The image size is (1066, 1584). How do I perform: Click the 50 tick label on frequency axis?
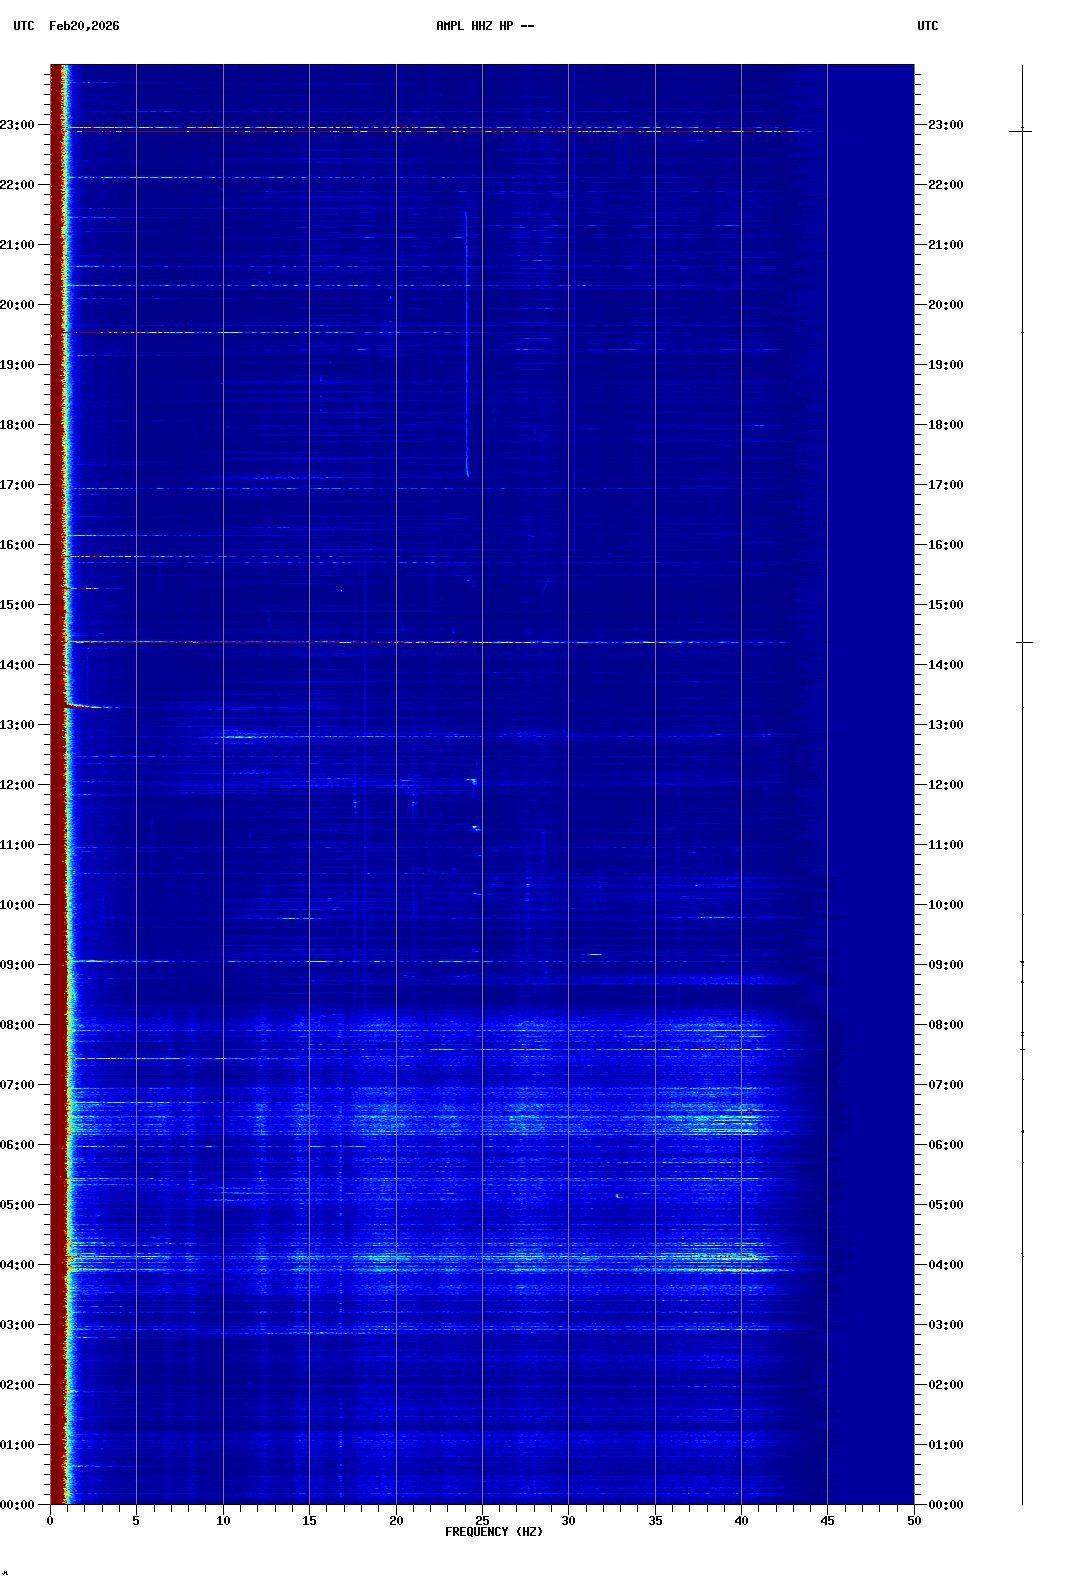click(913, 1520)
